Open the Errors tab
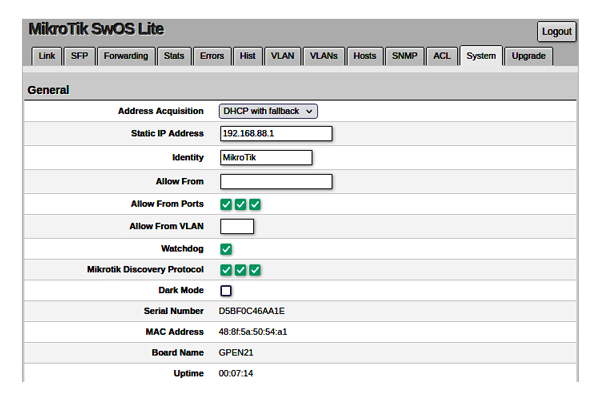 (x=212, y=56)
